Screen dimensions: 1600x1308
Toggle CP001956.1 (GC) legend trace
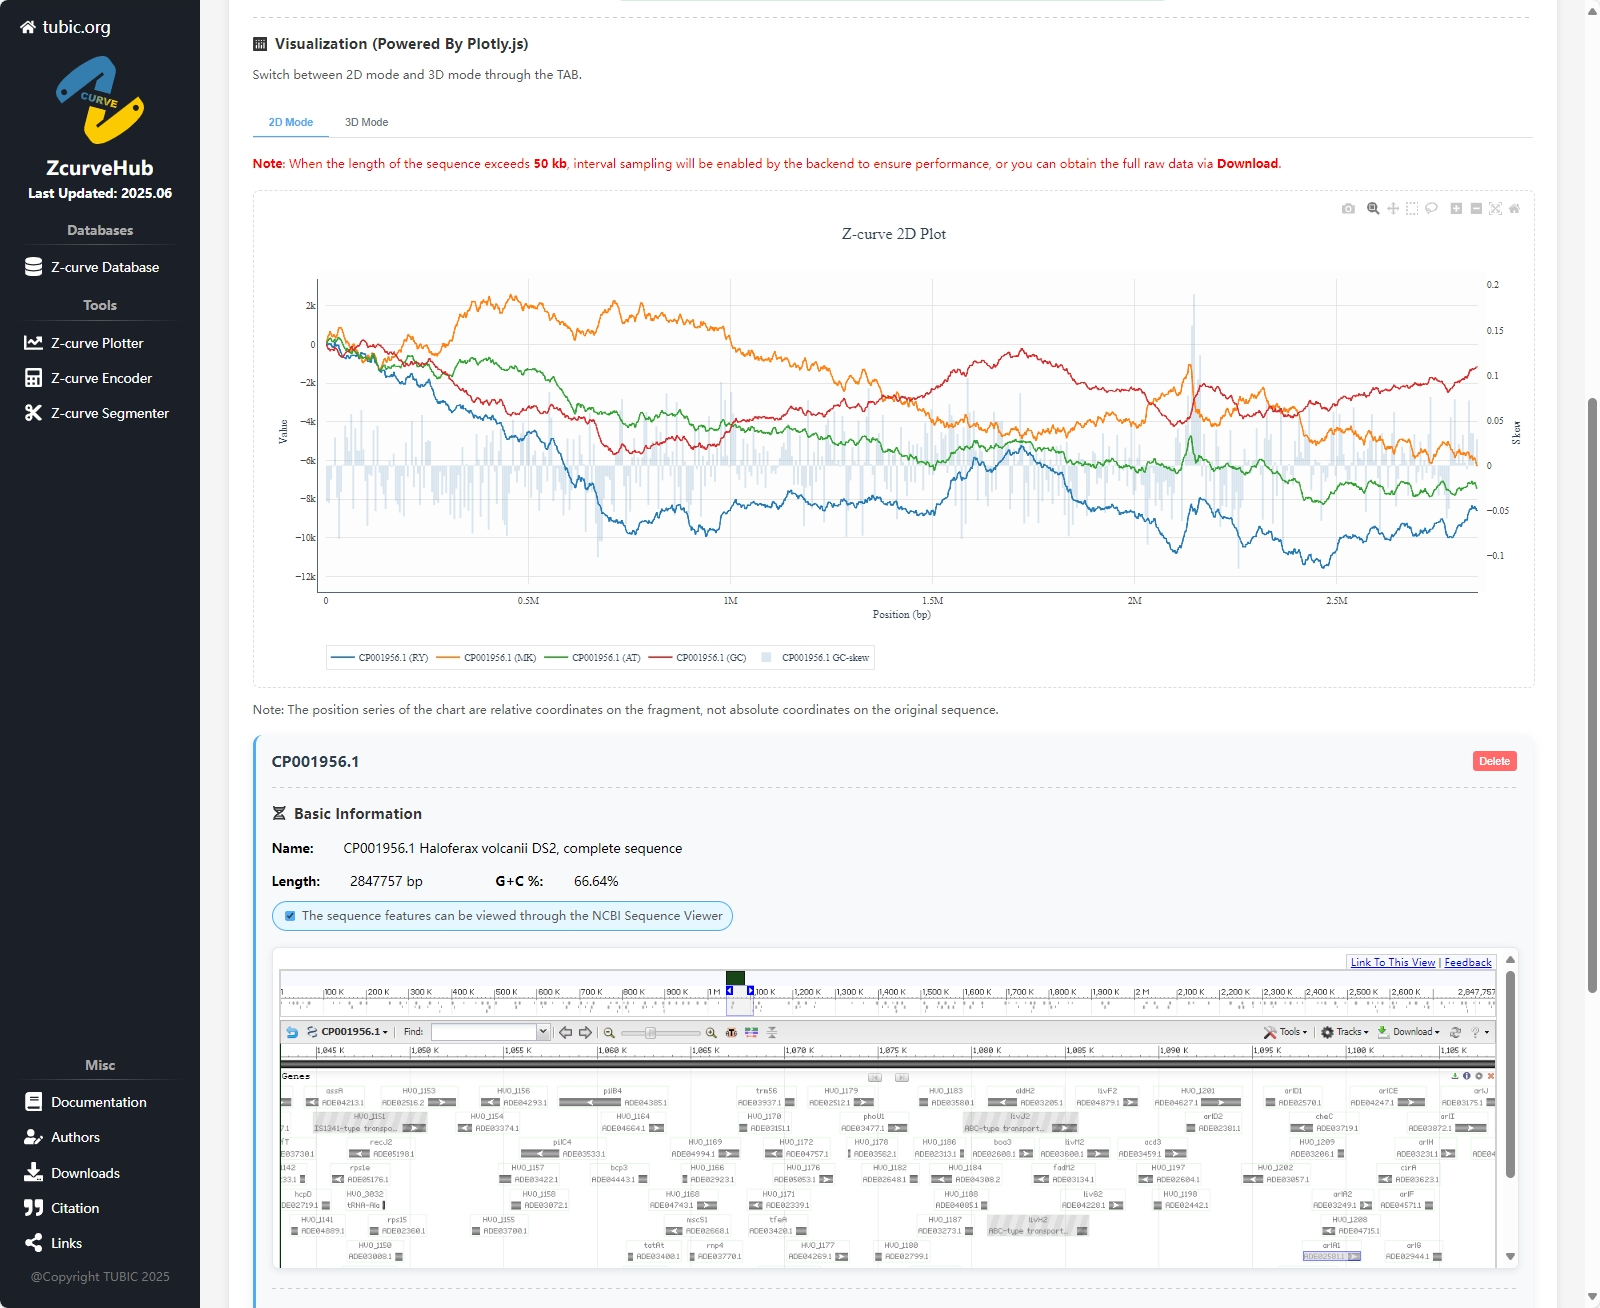tap(698, 658)
